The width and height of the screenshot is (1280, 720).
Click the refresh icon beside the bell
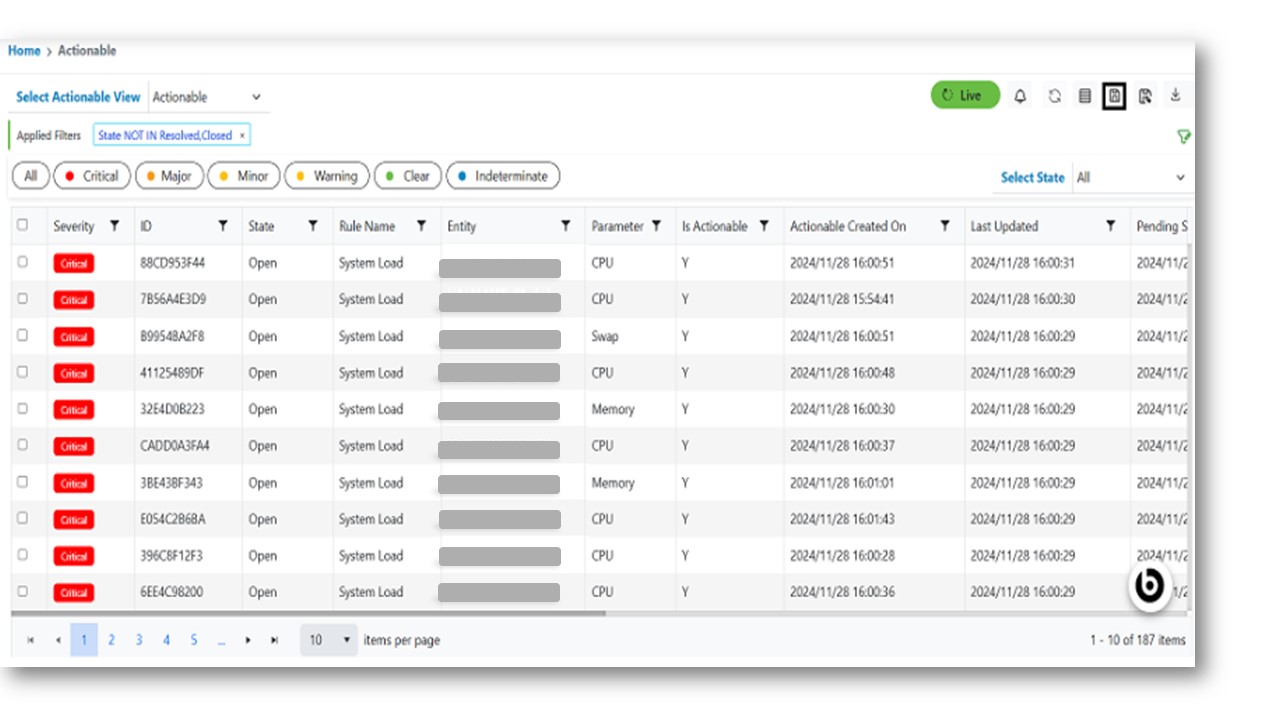tap(1054, 96)
